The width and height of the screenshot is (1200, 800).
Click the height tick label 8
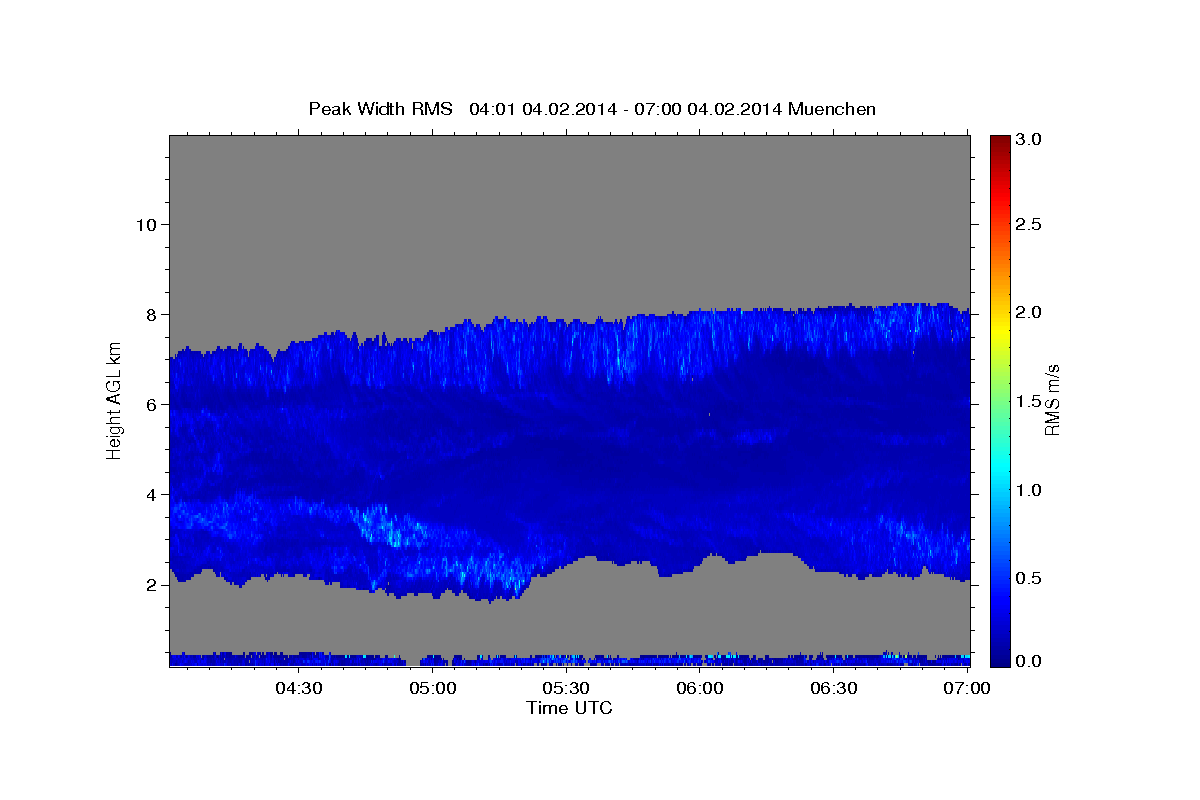click(x=150, y=314)
